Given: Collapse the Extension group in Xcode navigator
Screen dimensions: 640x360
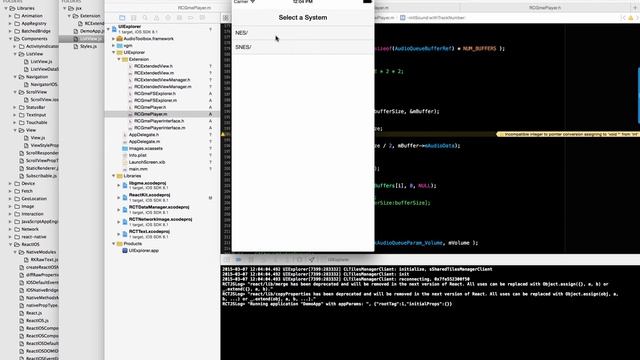Looking at the screenshot, I should [x=119, y=59].
